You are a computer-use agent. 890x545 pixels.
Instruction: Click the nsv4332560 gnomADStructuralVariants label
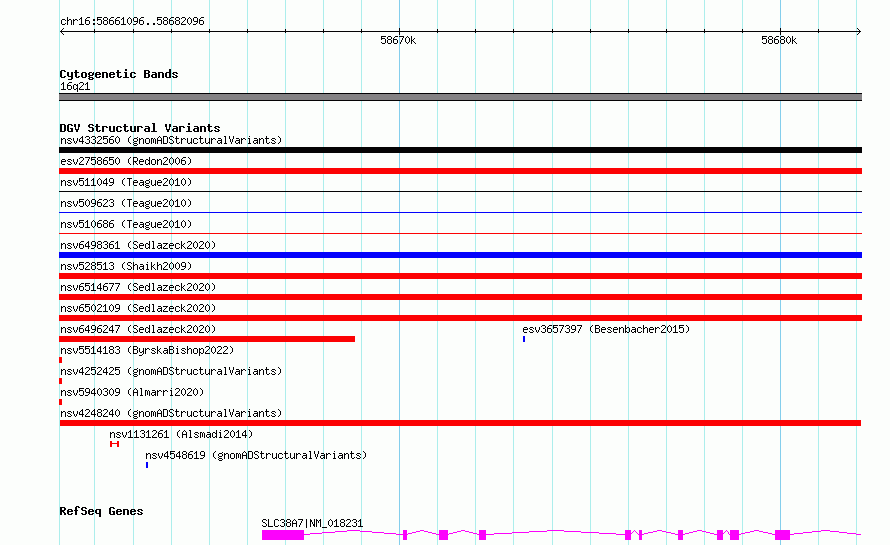point(171,140)
